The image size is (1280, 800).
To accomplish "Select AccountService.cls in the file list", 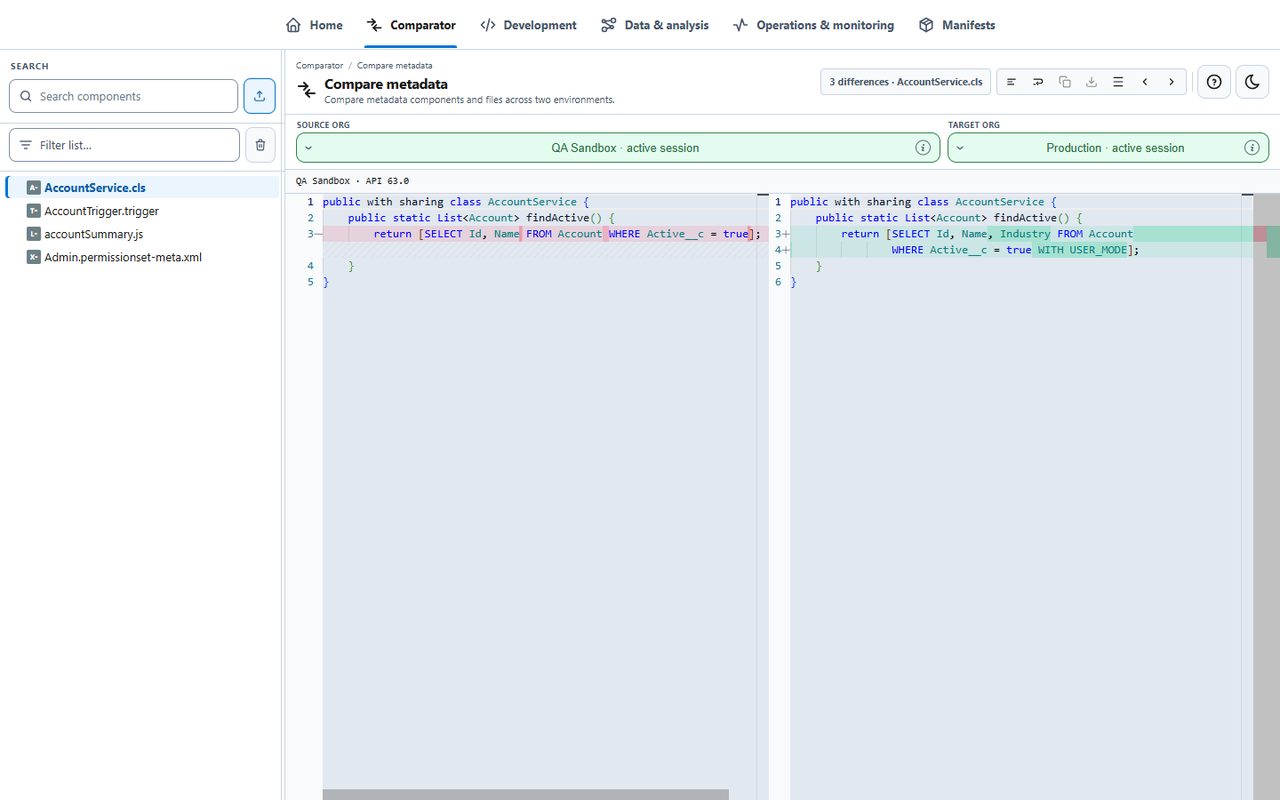I will point(142,187).
